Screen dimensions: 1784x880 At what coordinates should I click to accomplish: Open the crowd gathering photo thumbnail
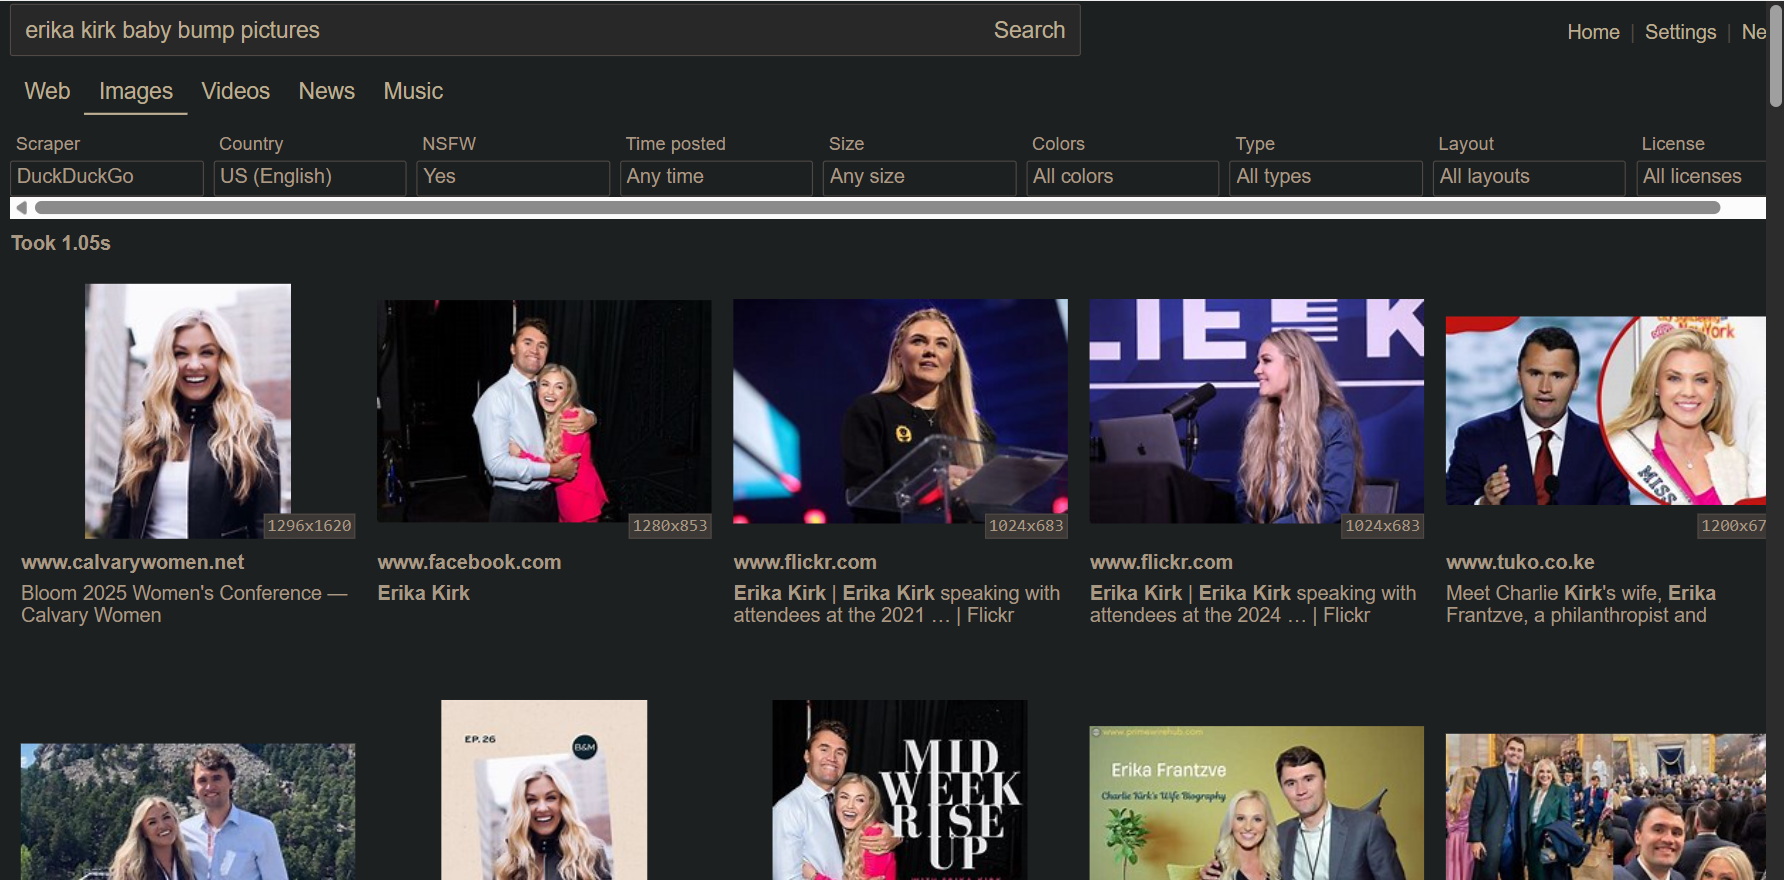pyautogui.click(x=1606, y=807)
